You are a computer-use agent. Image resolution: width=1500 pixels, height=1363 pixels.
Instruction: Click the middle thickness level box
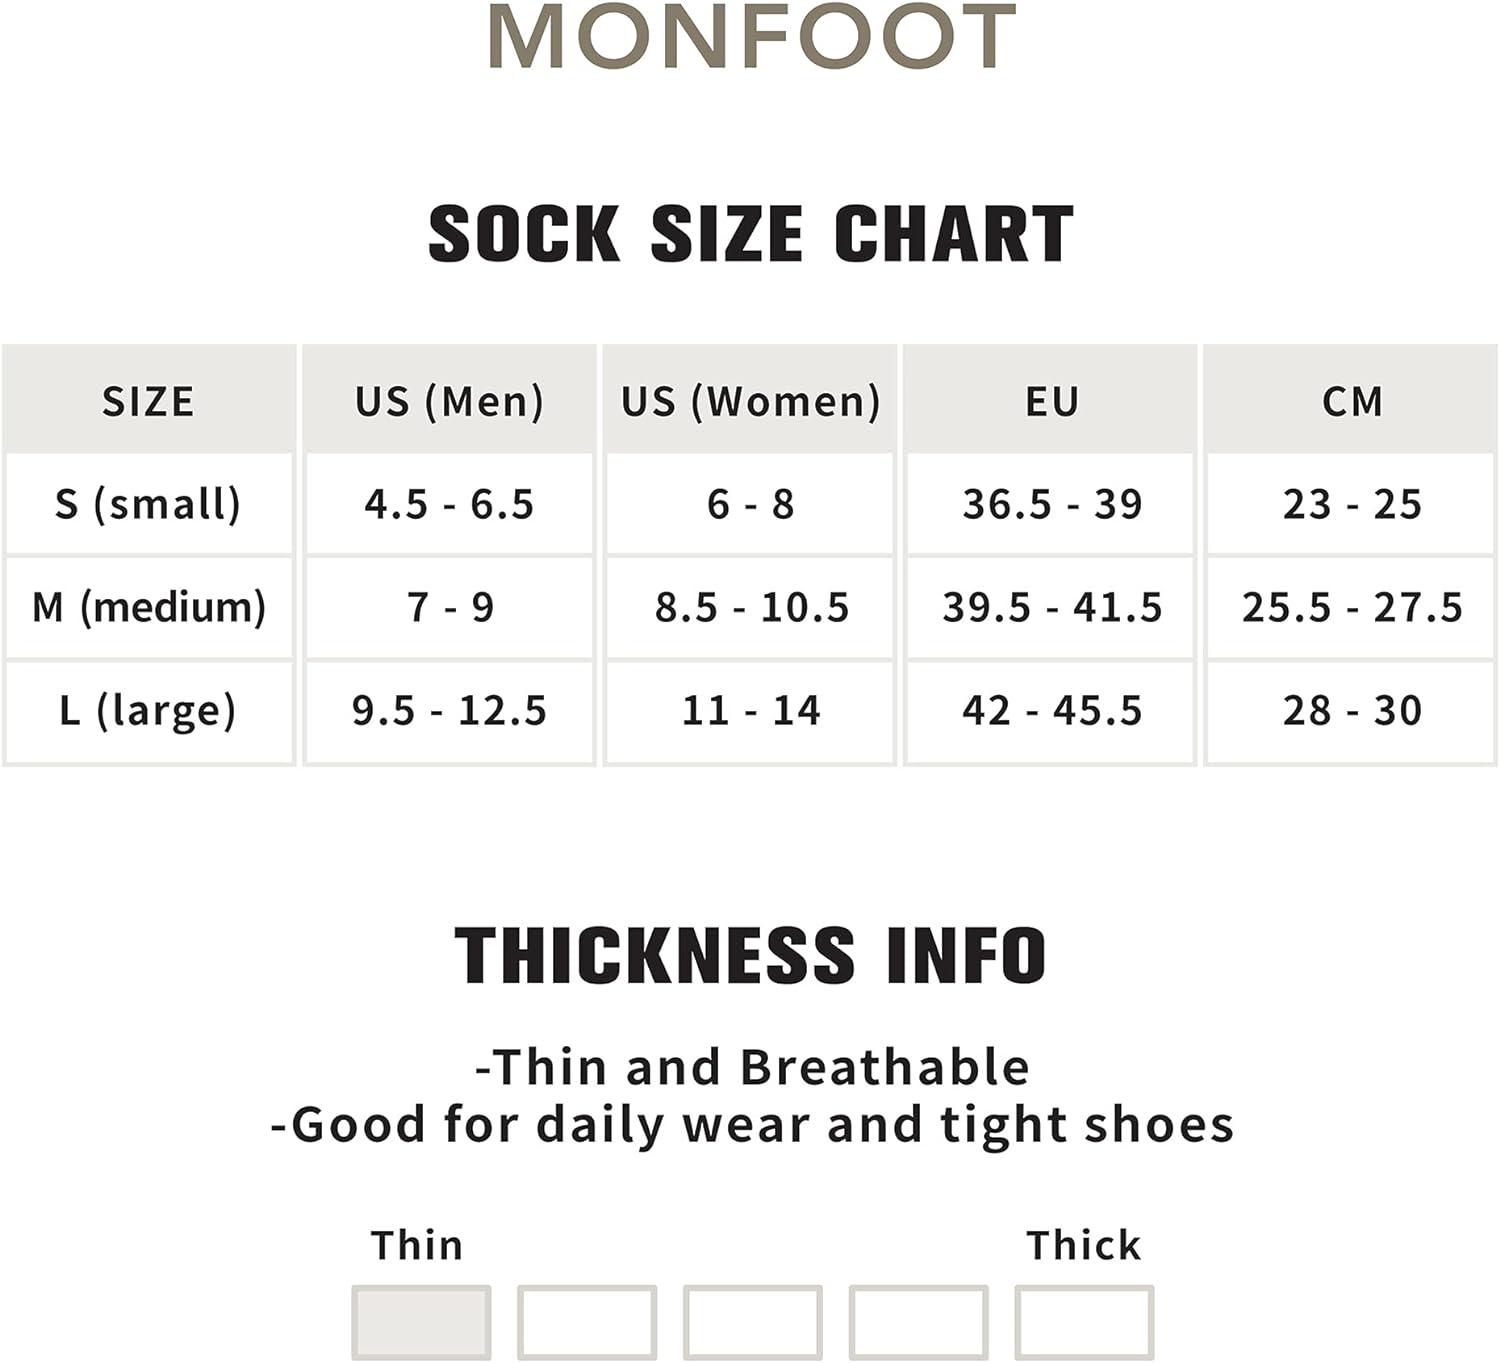pyautogui.click(x=753, y=1322)
